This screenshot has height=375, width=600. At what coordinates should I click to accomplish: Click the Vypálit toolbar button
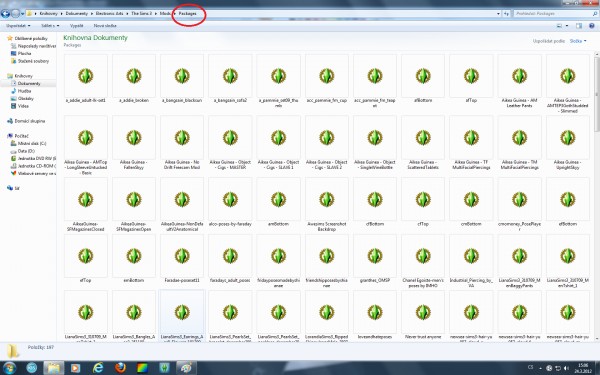[77, 26]
